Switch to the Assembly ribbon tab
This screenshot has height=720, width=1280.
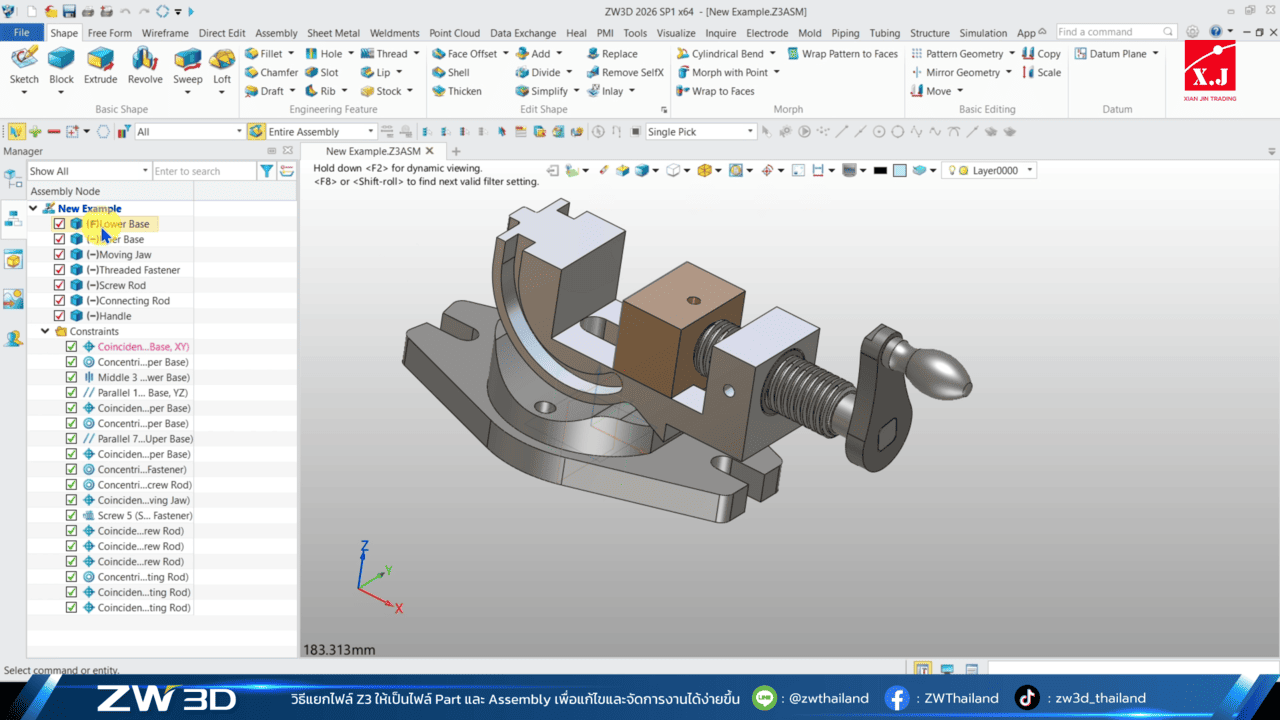pos(276,32)
